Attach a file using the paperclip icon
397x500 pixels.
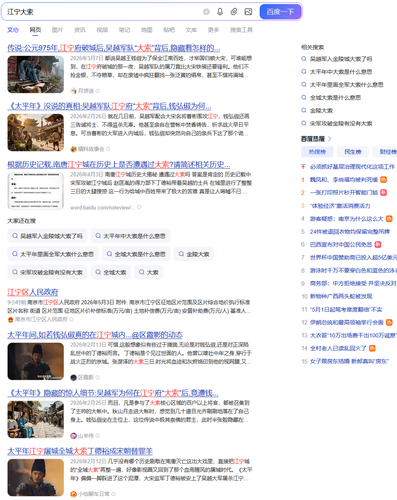pos(234,12)
